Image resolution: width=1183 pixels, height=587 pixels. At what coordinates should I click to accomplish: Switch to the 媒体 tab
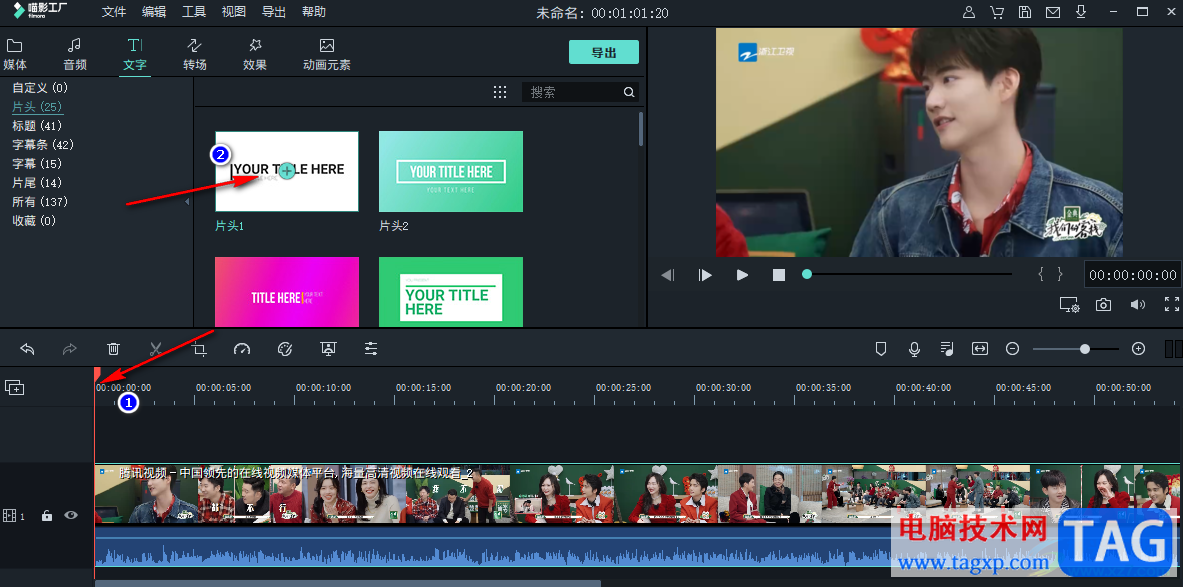point(14,55)
